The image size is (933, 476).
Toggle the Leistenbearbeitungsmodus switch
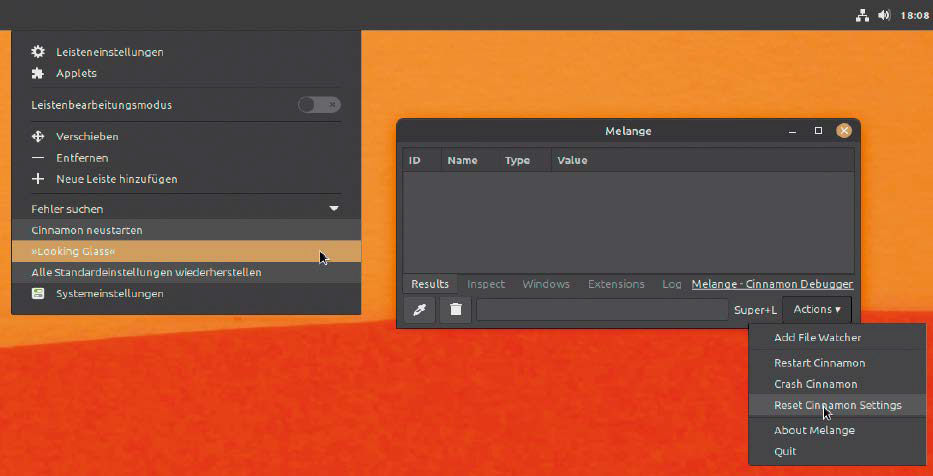pos(320,105)
